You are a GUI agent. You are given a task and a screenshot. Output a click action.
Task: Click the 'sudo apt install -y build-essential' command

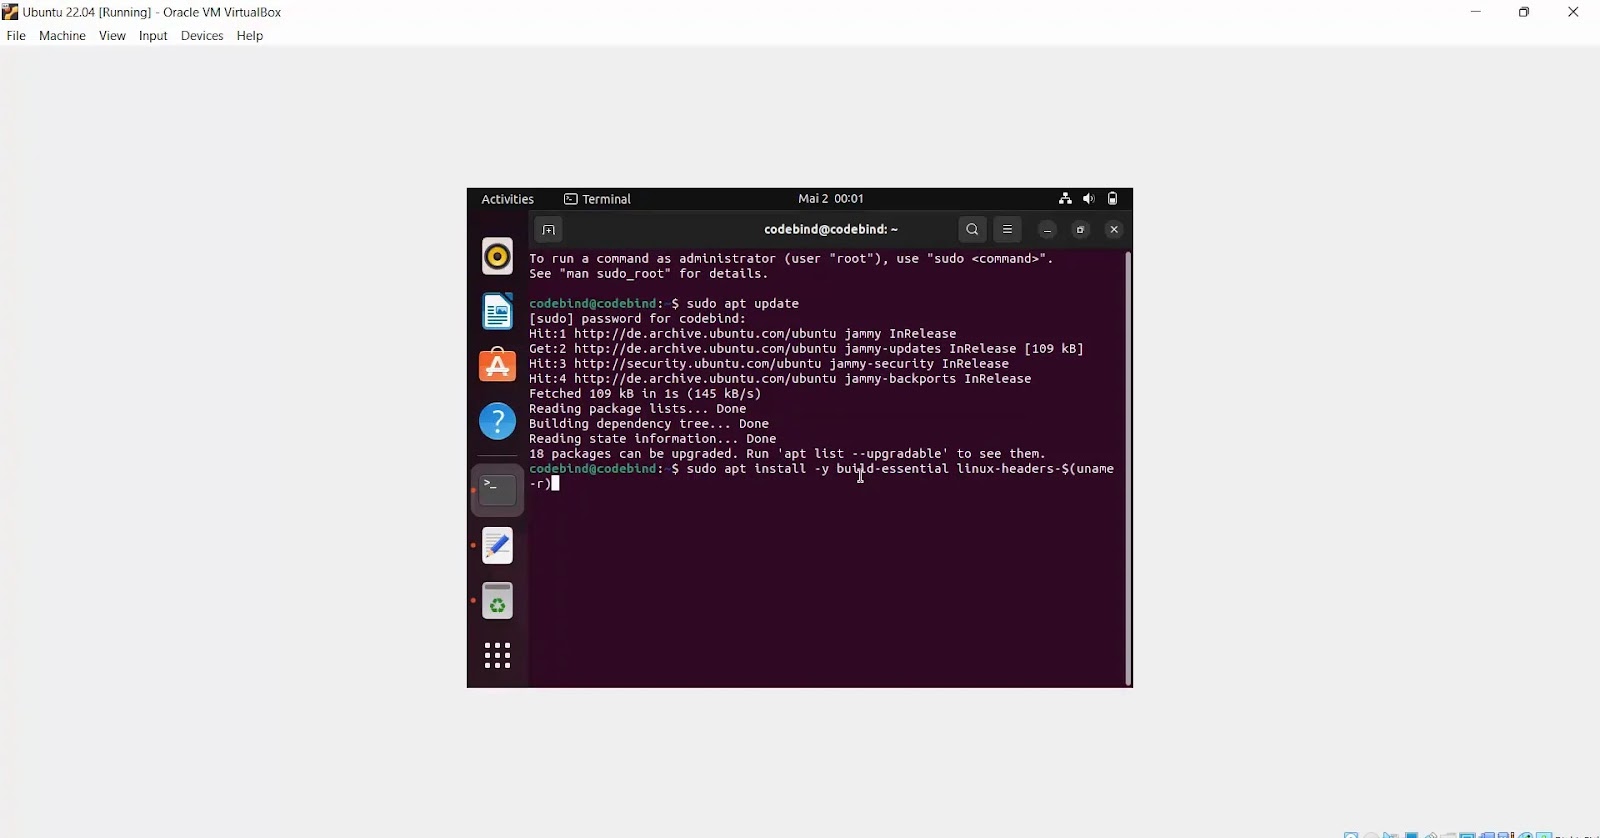tap(817, 469)
